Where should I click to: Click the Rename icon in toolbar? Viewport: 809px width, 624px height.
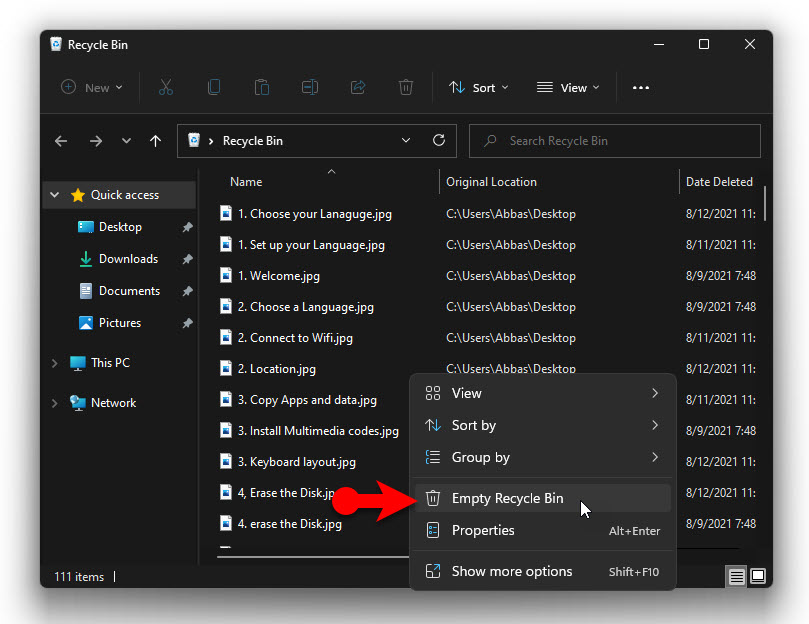click(310, 87)
